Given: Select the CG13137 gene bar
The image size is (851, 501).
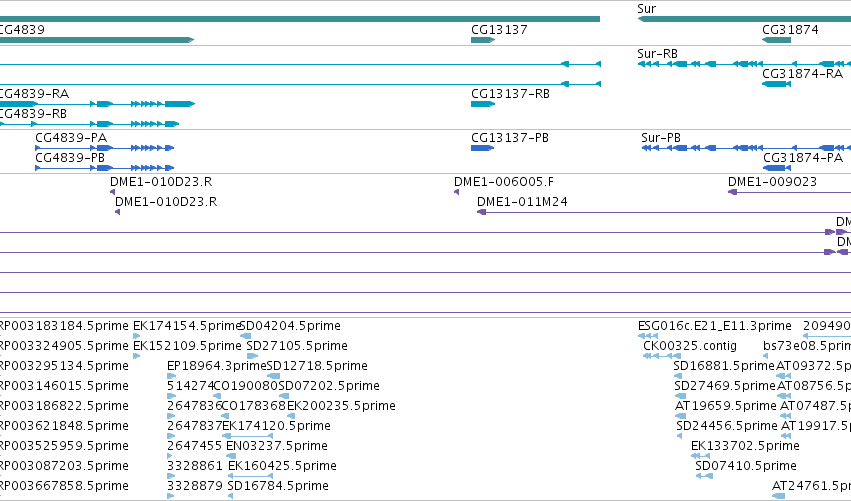Looking at the screenshot, I should tap(483, 40).
